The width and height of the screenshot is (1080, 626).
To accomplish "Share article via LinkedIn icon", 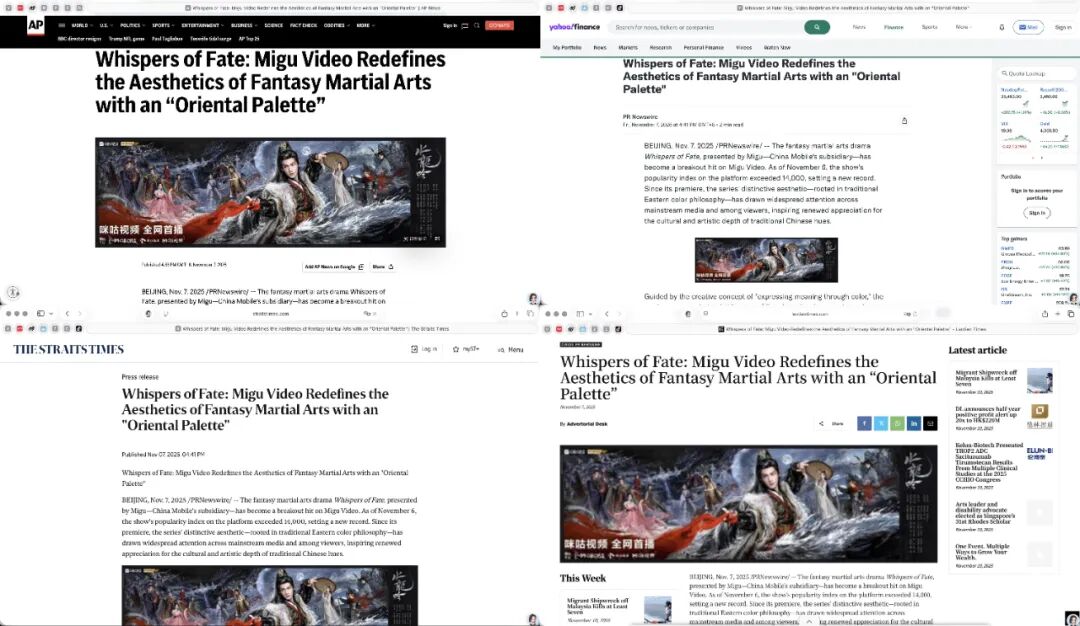I will 914,423.
